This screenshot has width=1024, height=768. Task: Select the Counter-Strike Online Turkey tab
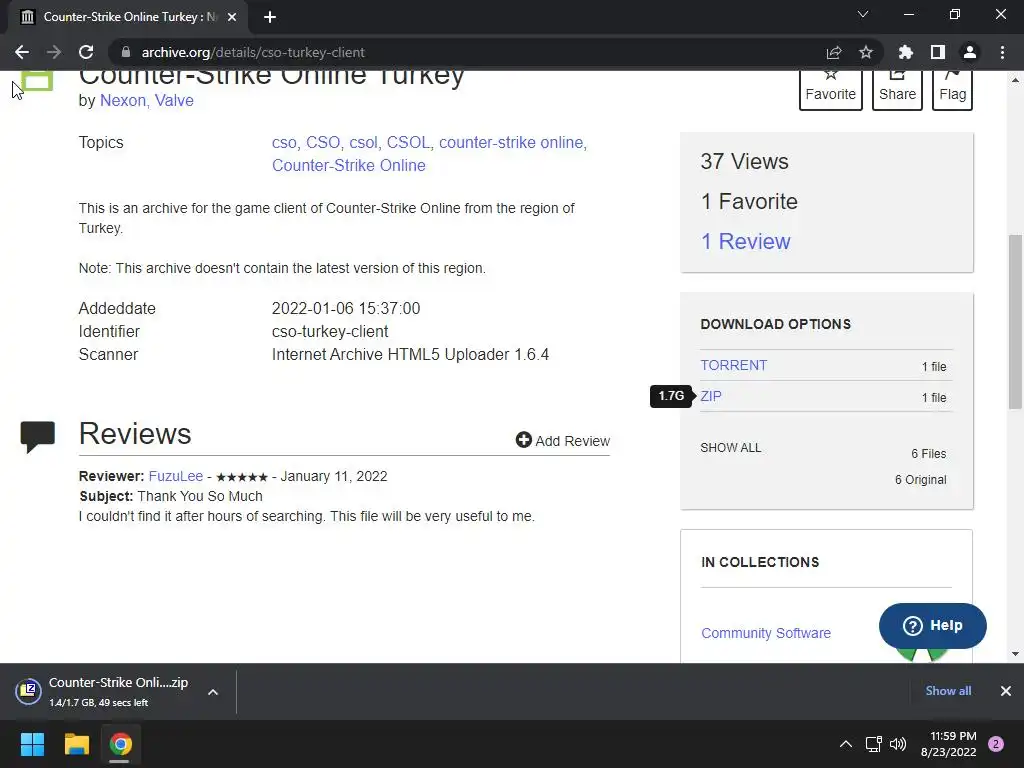pos(128,17)
